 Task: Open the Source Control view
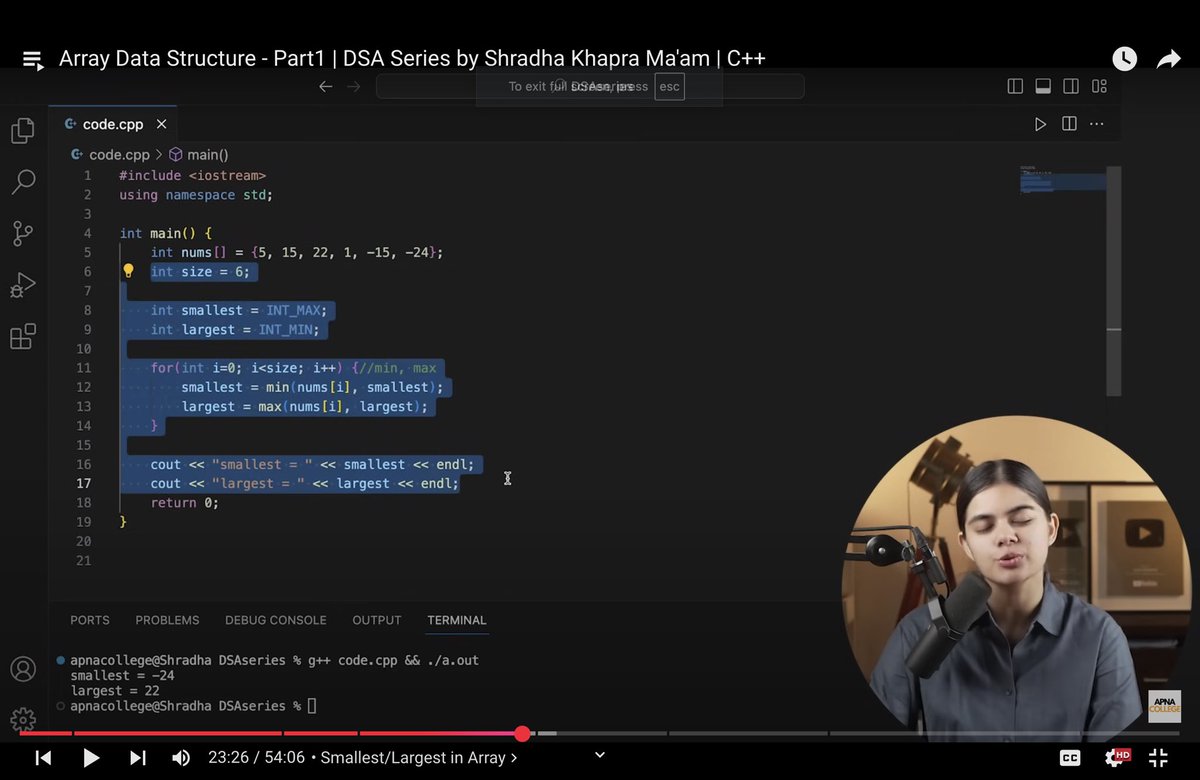coord(23,233)
